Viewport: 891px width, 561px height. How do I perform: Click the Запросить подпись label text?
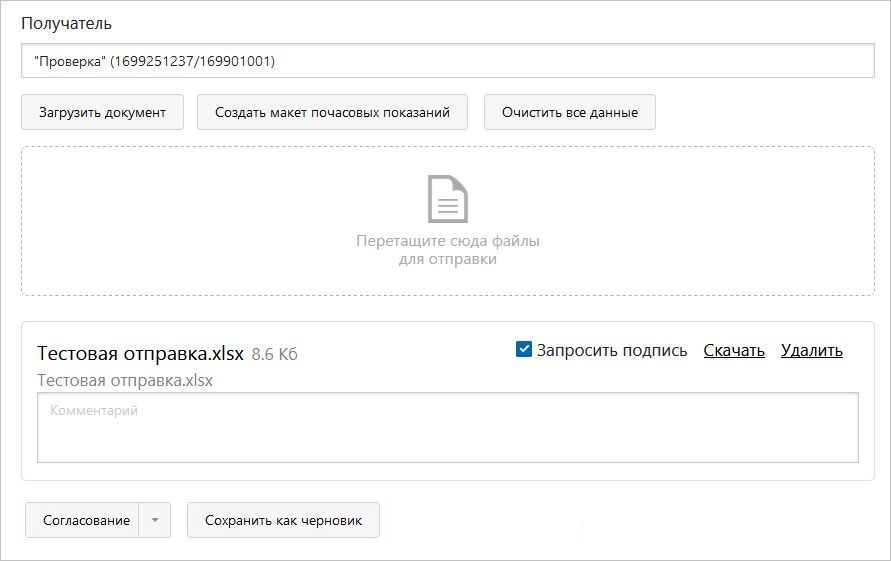click(612, 350)
